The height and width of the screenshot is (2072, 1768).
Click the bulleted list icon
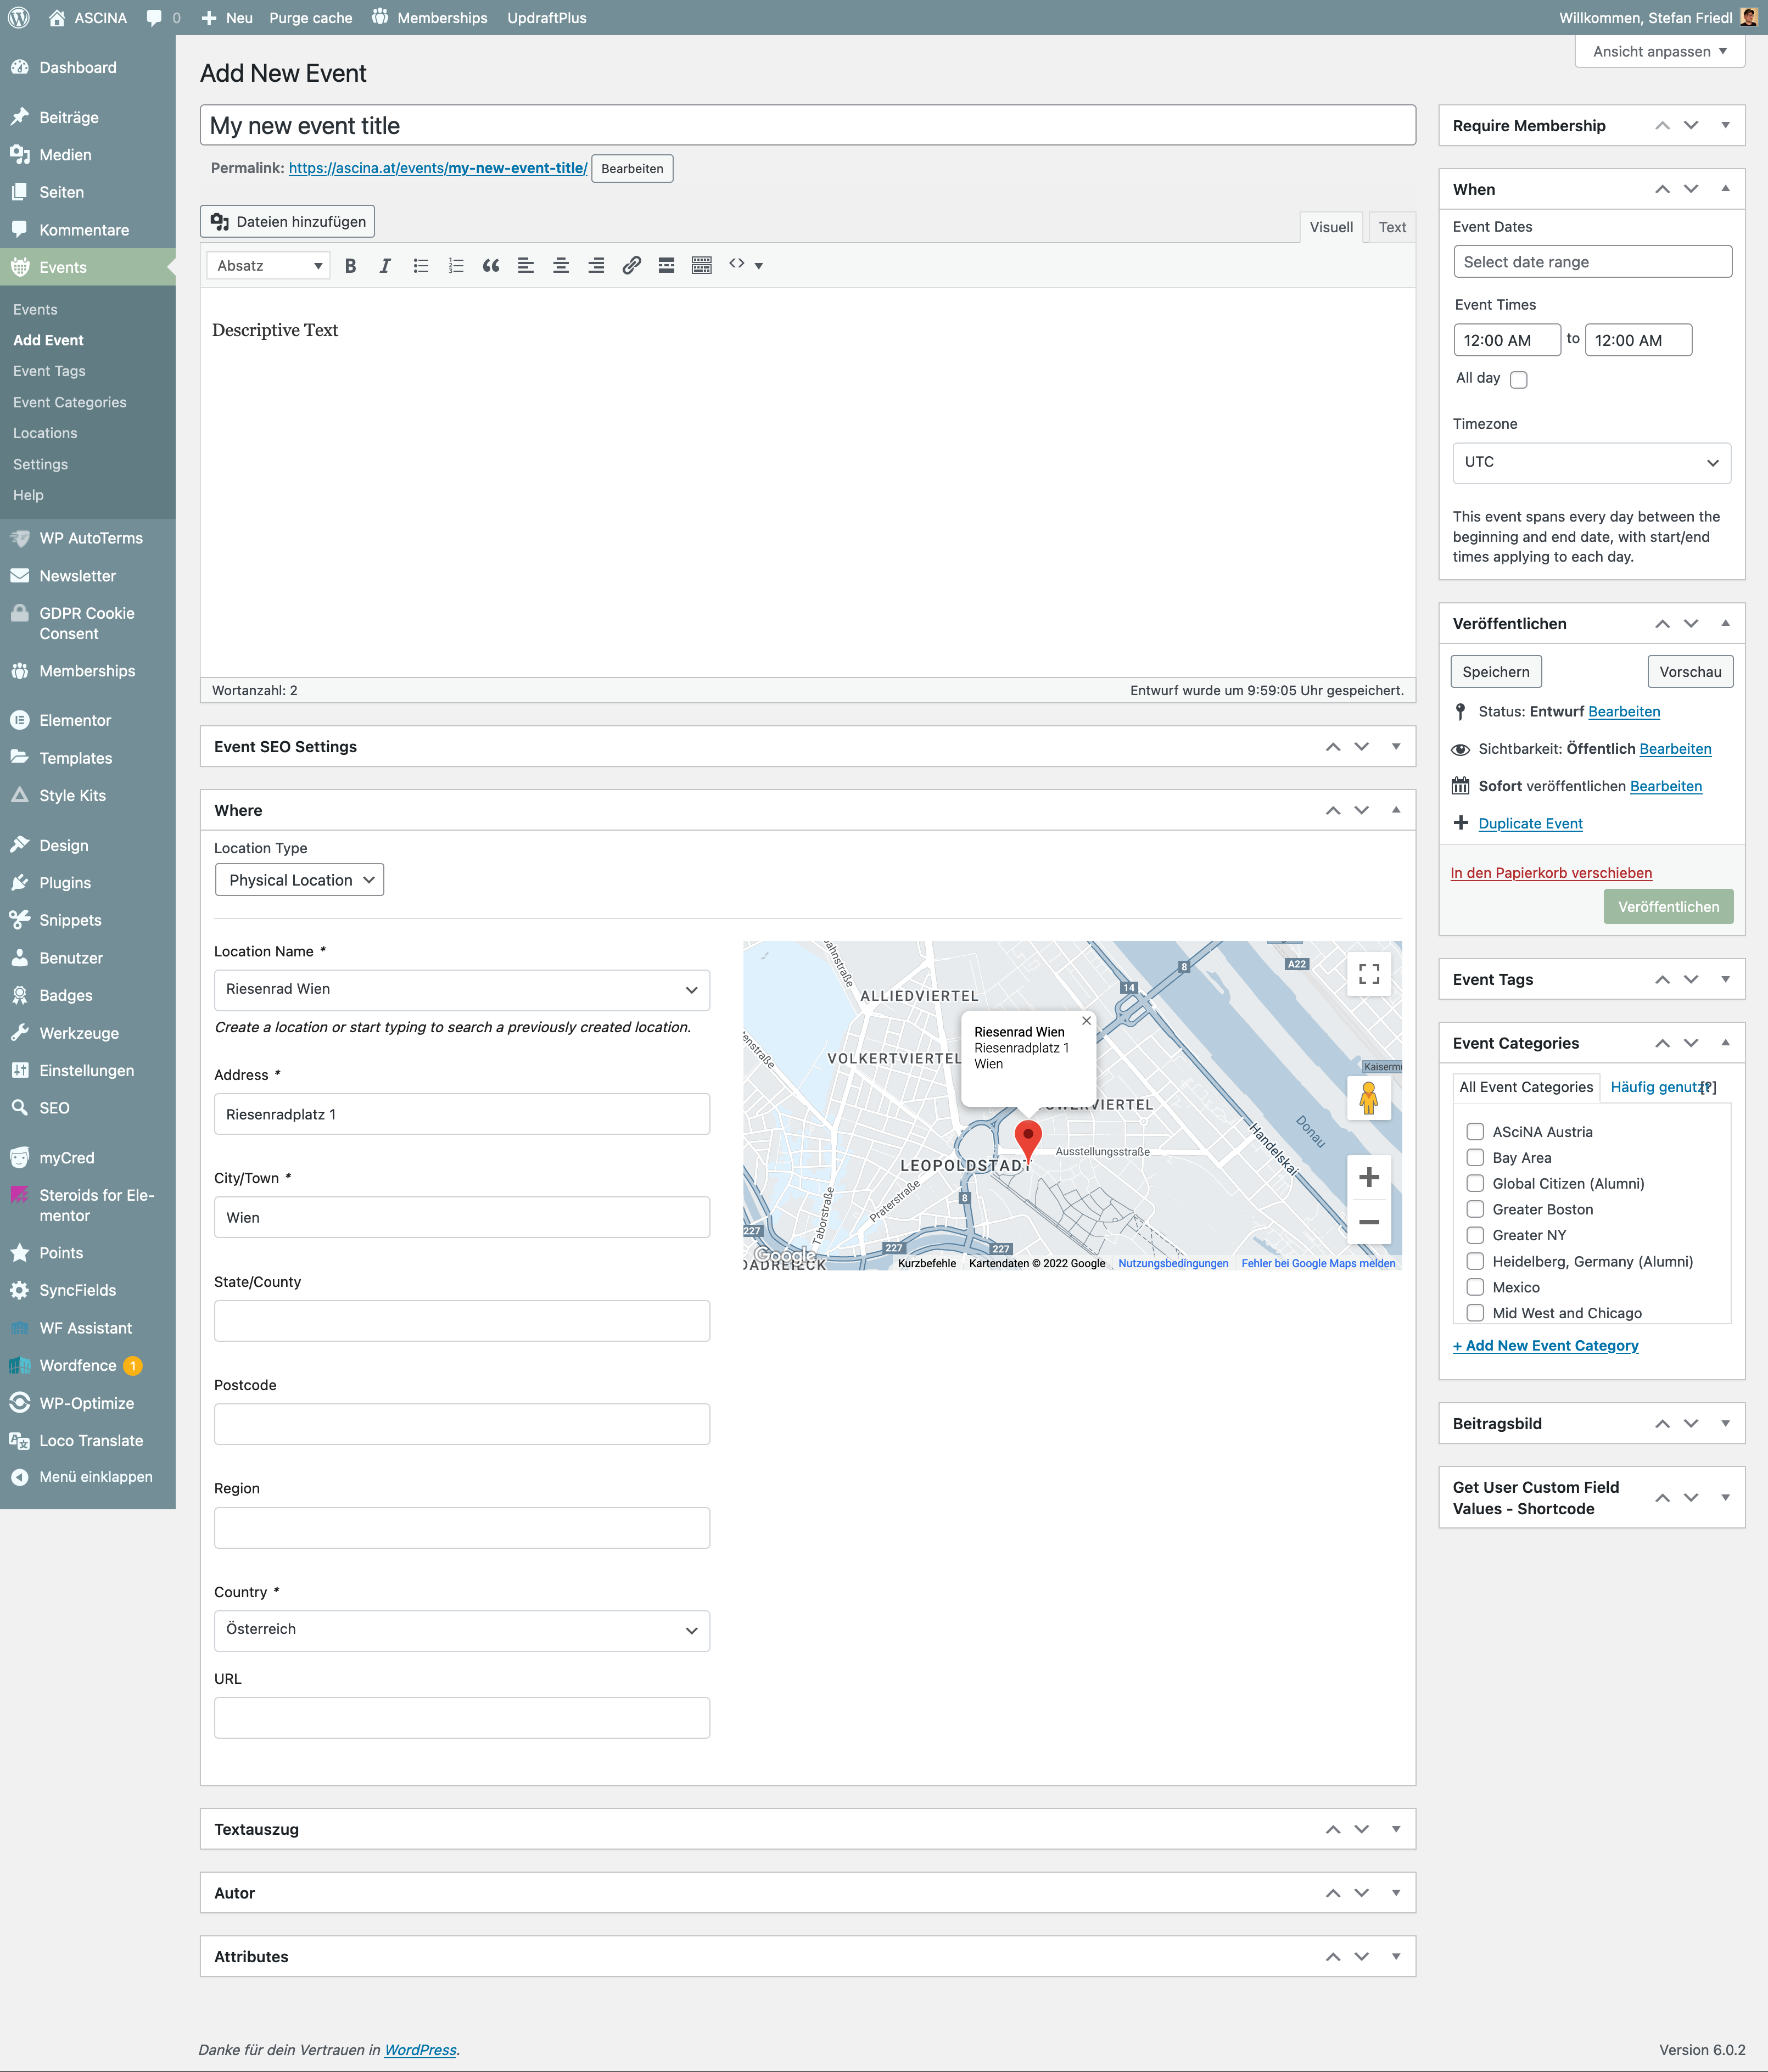tap(421, 266)
